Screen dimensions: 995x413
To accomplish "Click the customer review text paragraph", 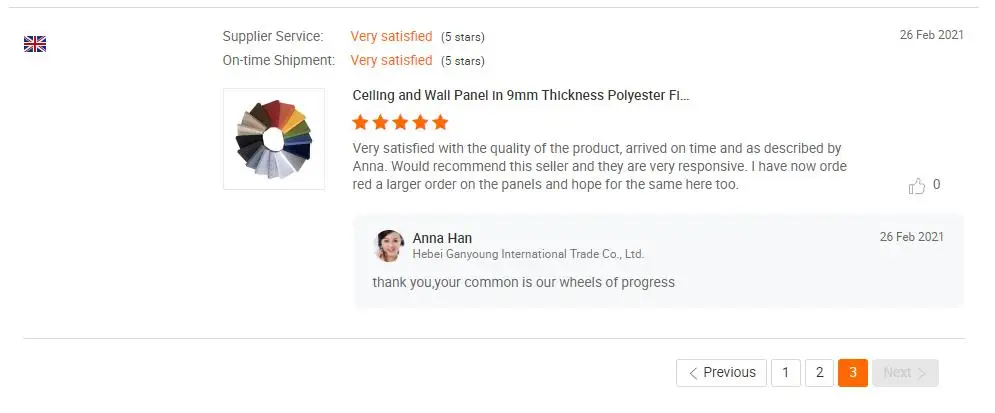I will click(600, 166).
